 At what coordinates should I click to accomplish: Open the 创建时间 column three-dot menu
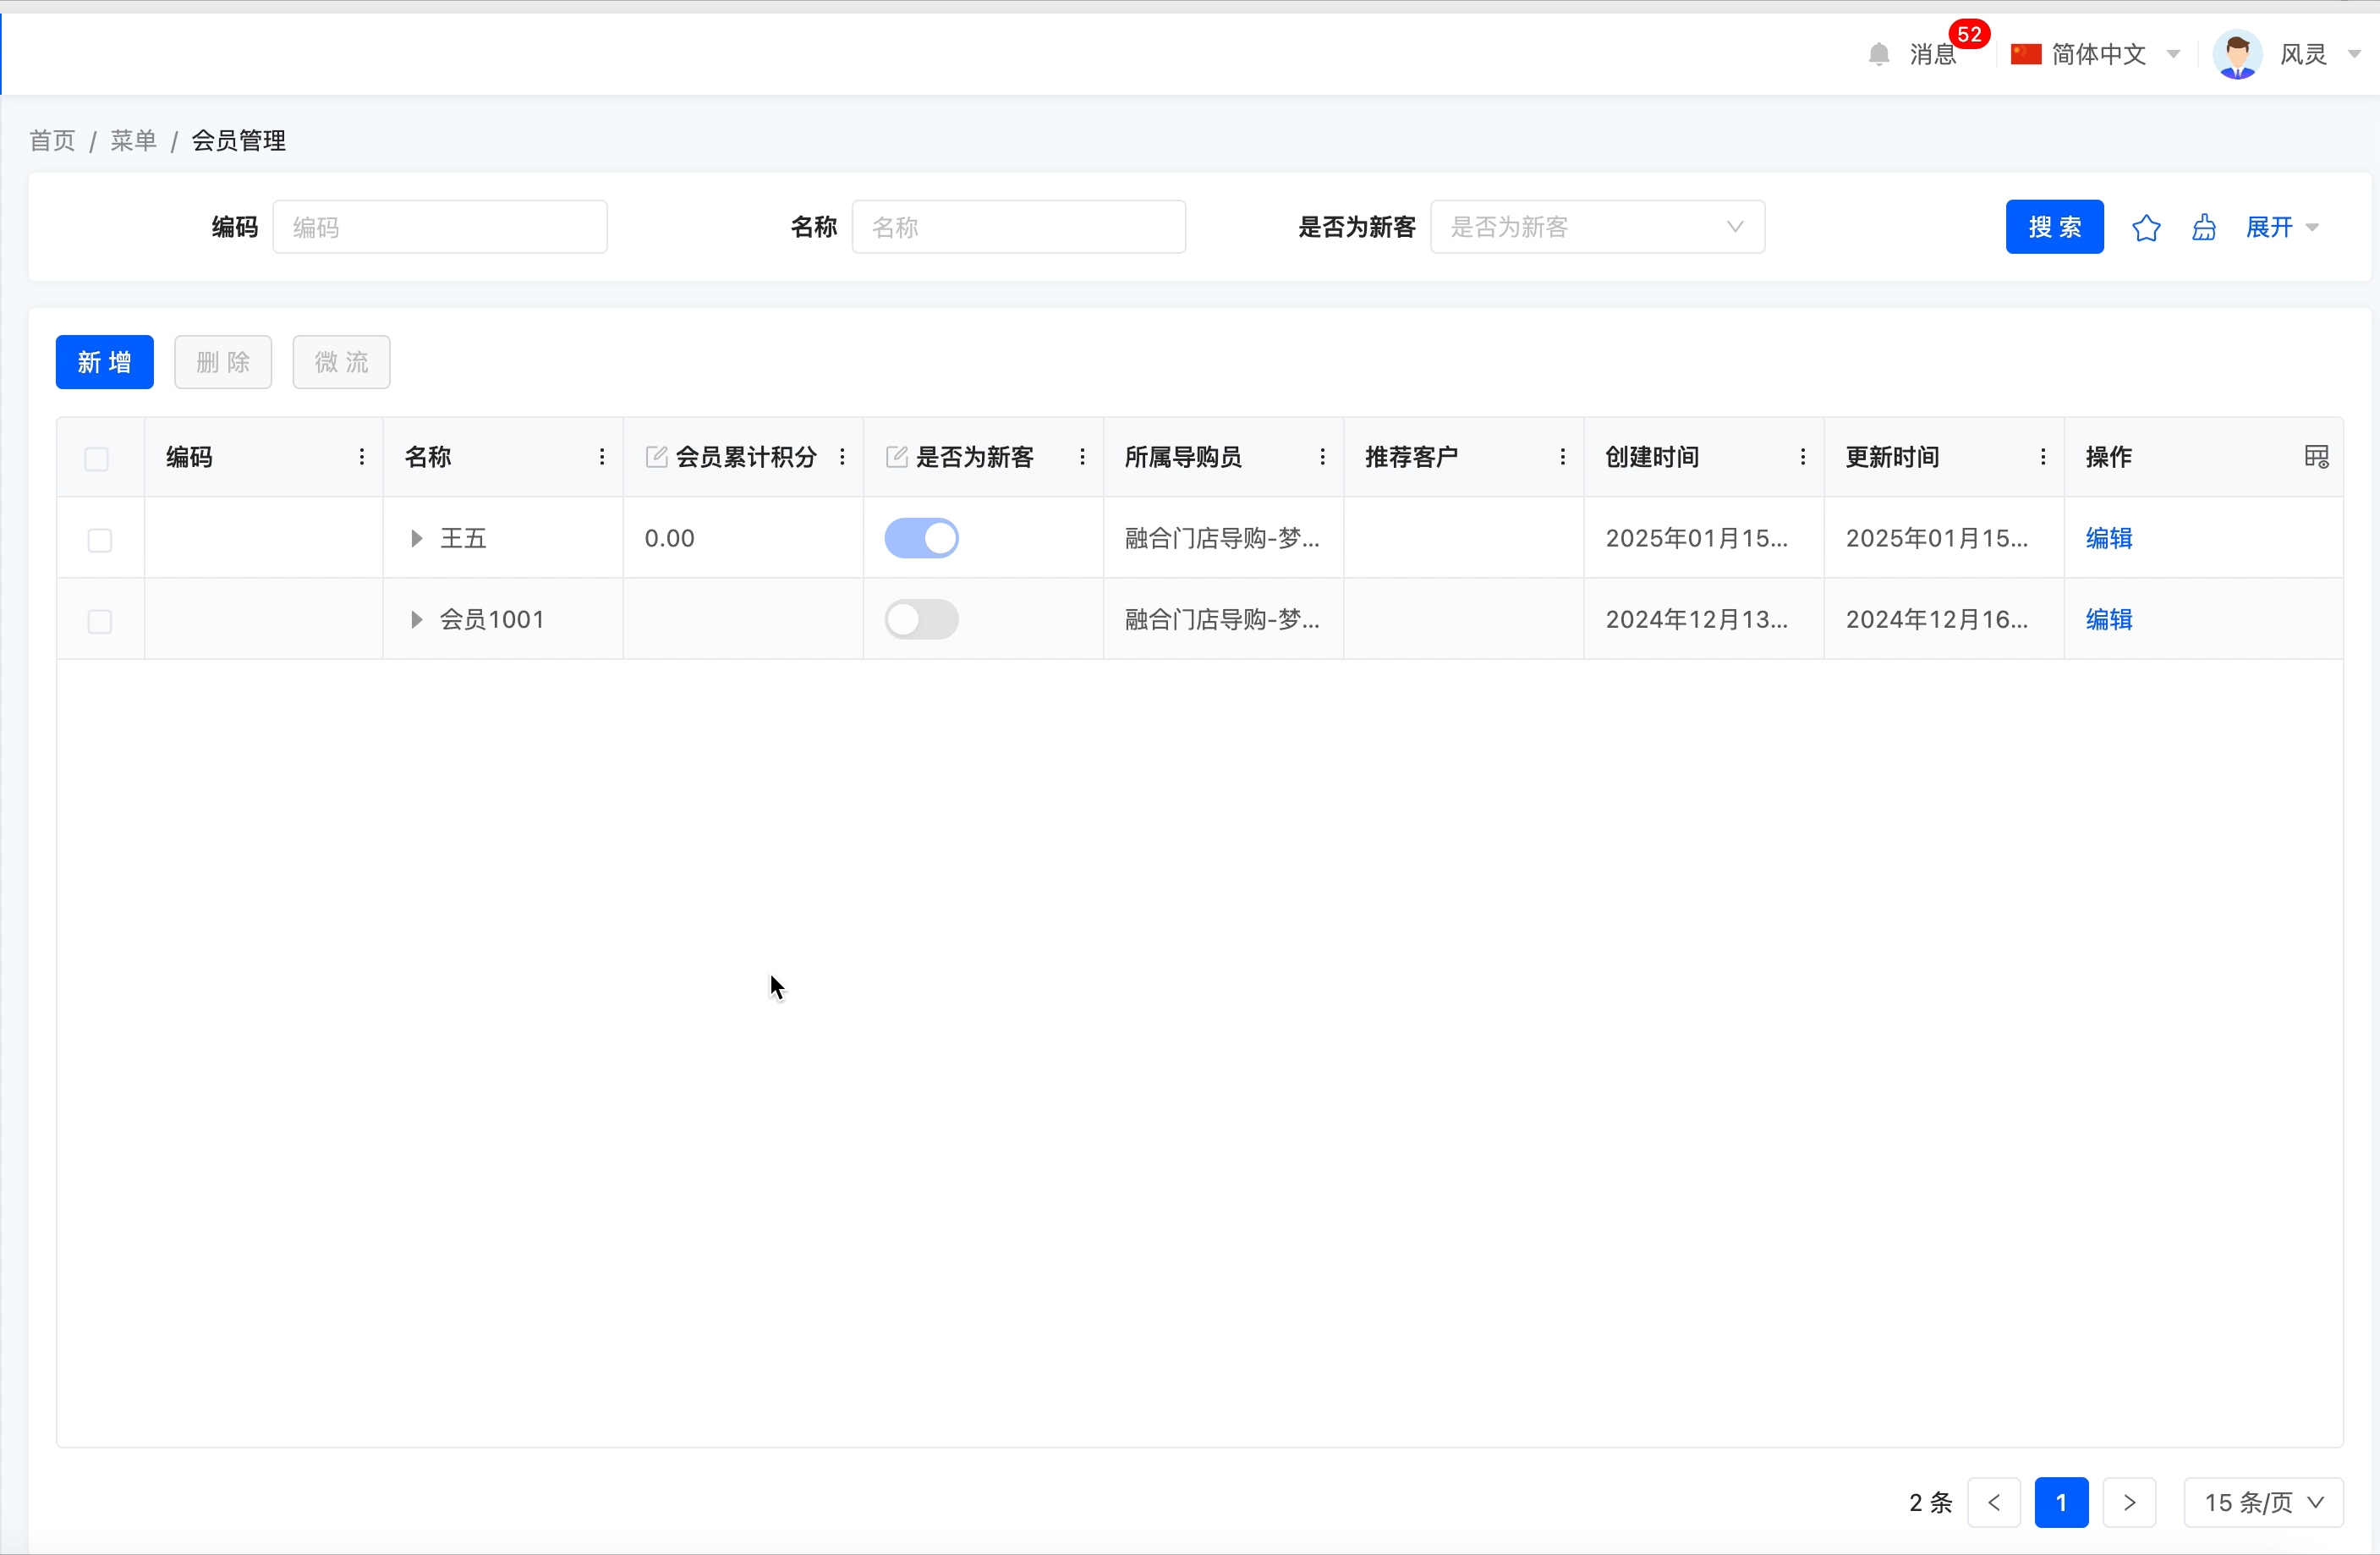[1803, 457]
